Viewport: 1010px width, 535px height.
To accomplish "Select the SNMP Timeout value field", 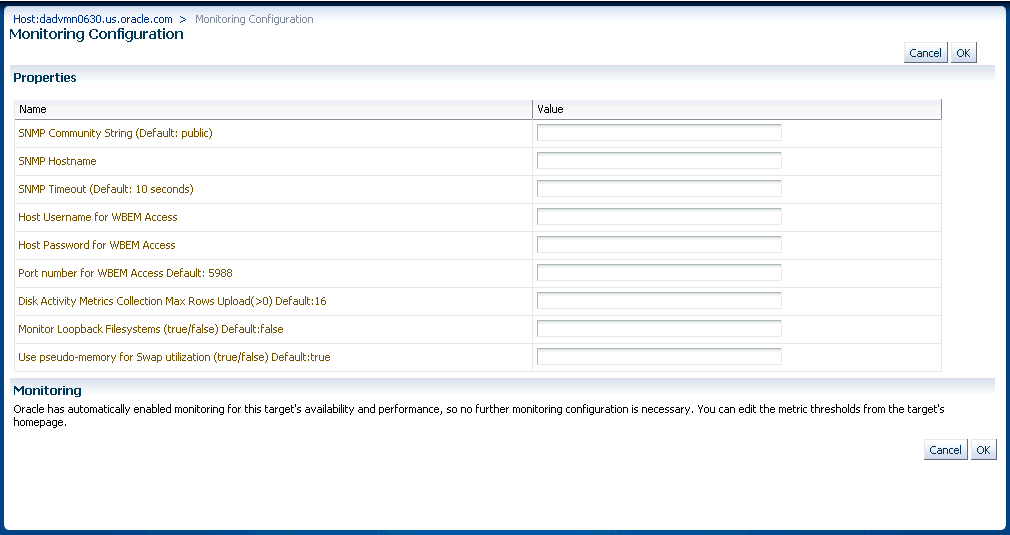I will click(659, 189).
